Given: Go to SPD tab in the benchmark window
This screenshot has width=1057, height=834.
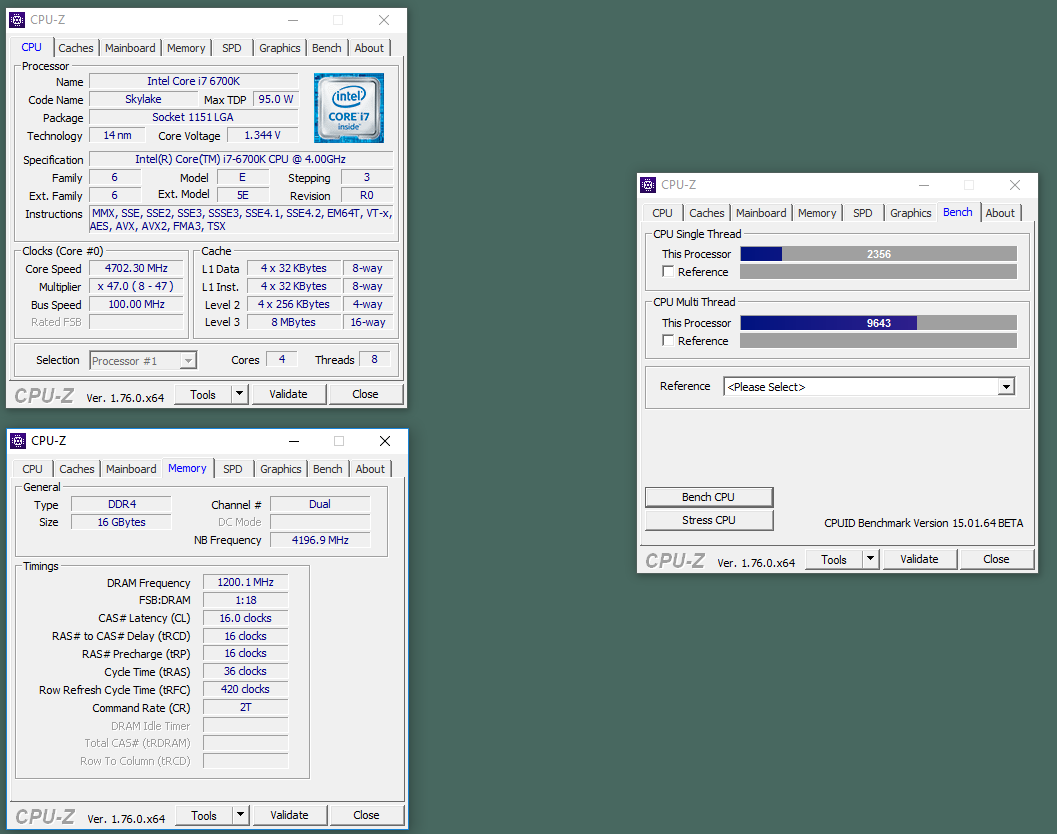Looking at the screenshot, I should point(863,213).
